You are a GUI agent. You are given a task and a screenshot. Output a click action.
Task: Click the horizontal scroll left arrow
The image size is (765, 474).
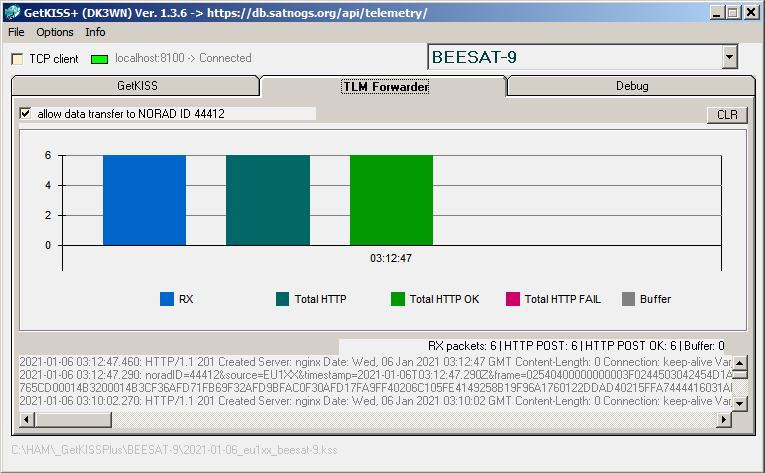coord(27,419)
